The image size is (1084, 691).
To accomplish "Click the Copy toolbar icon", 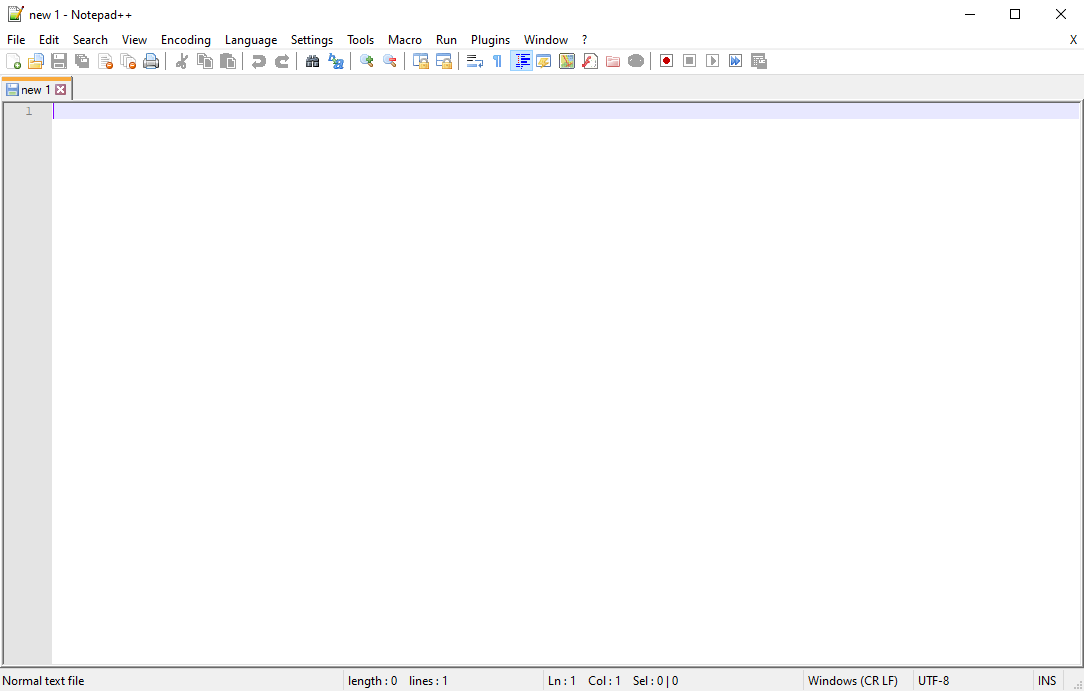I will coord(205,61).
